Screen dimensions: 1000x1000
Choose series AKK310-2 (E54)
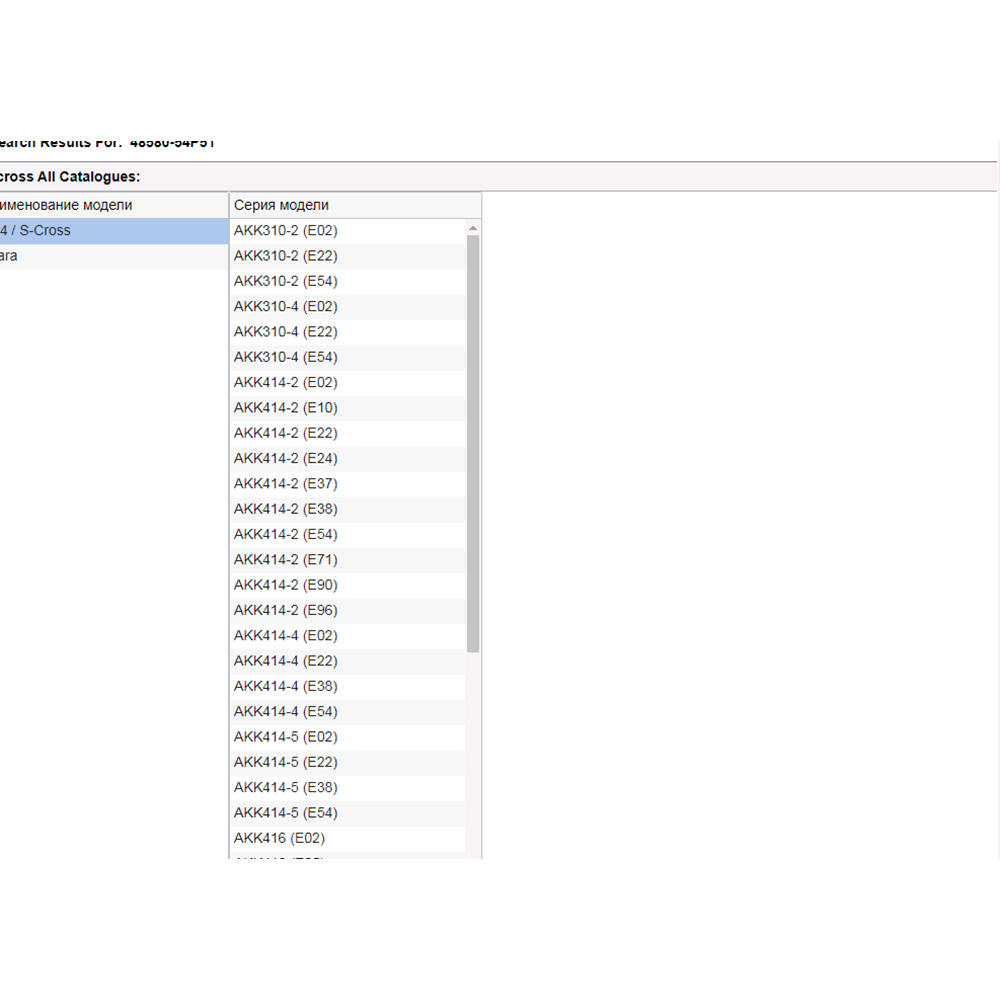[x=286, y=281]
